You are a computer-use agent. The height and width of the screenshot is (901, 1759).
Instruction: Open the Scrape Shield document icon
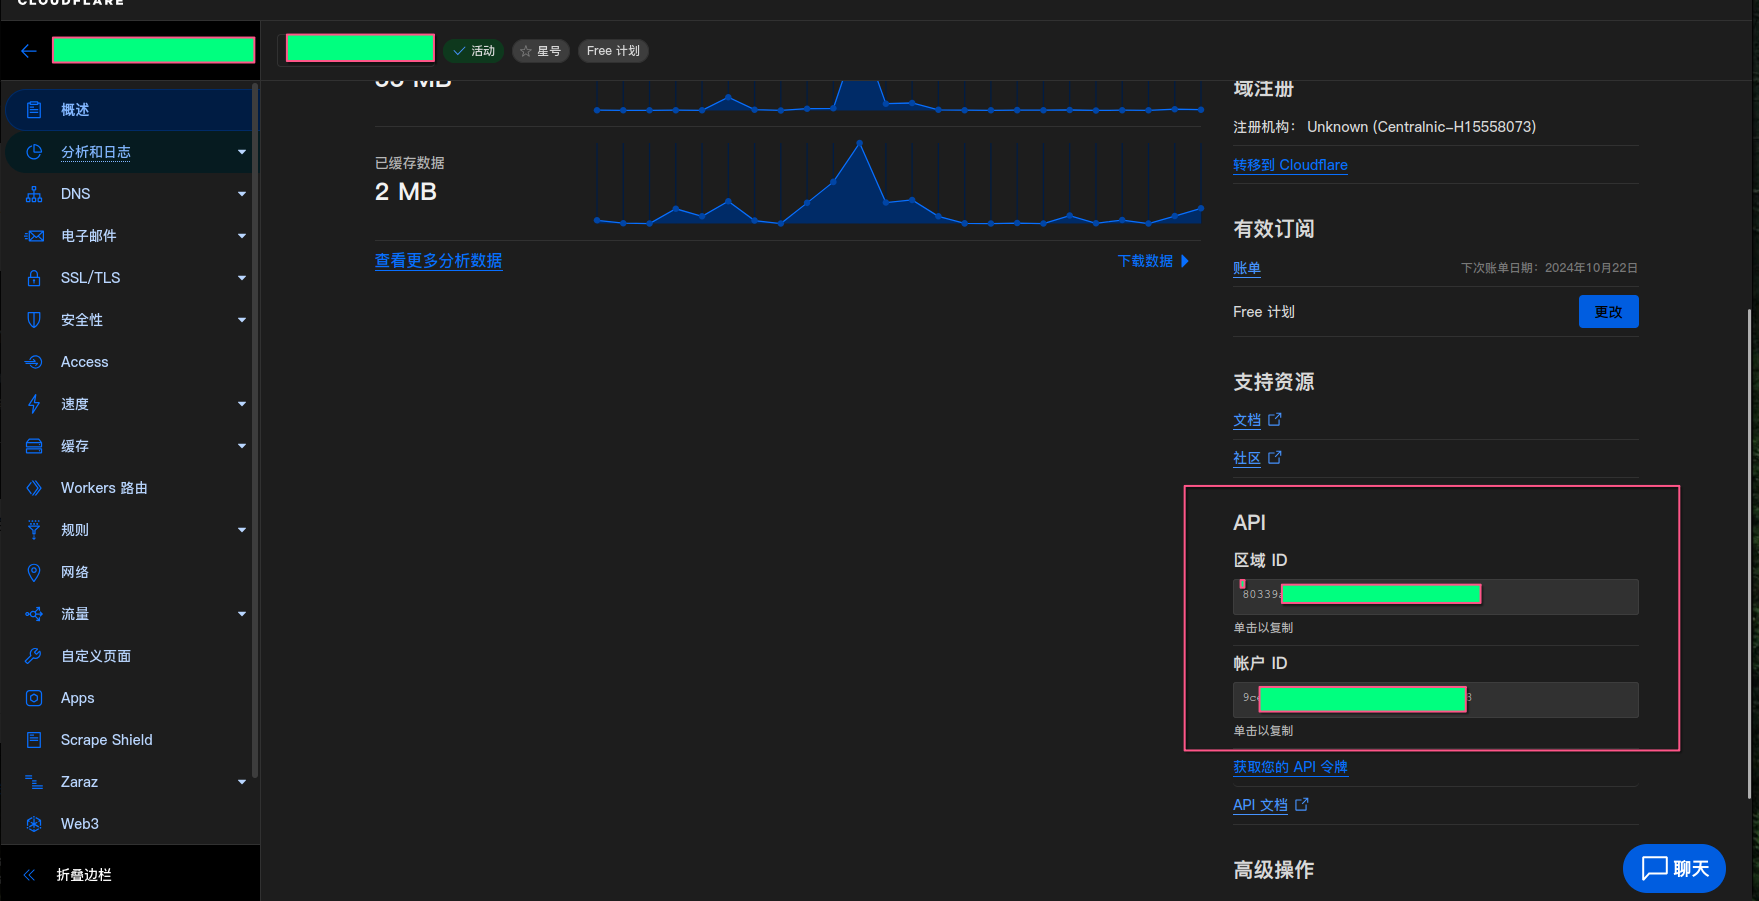click(x=34, y=740)
